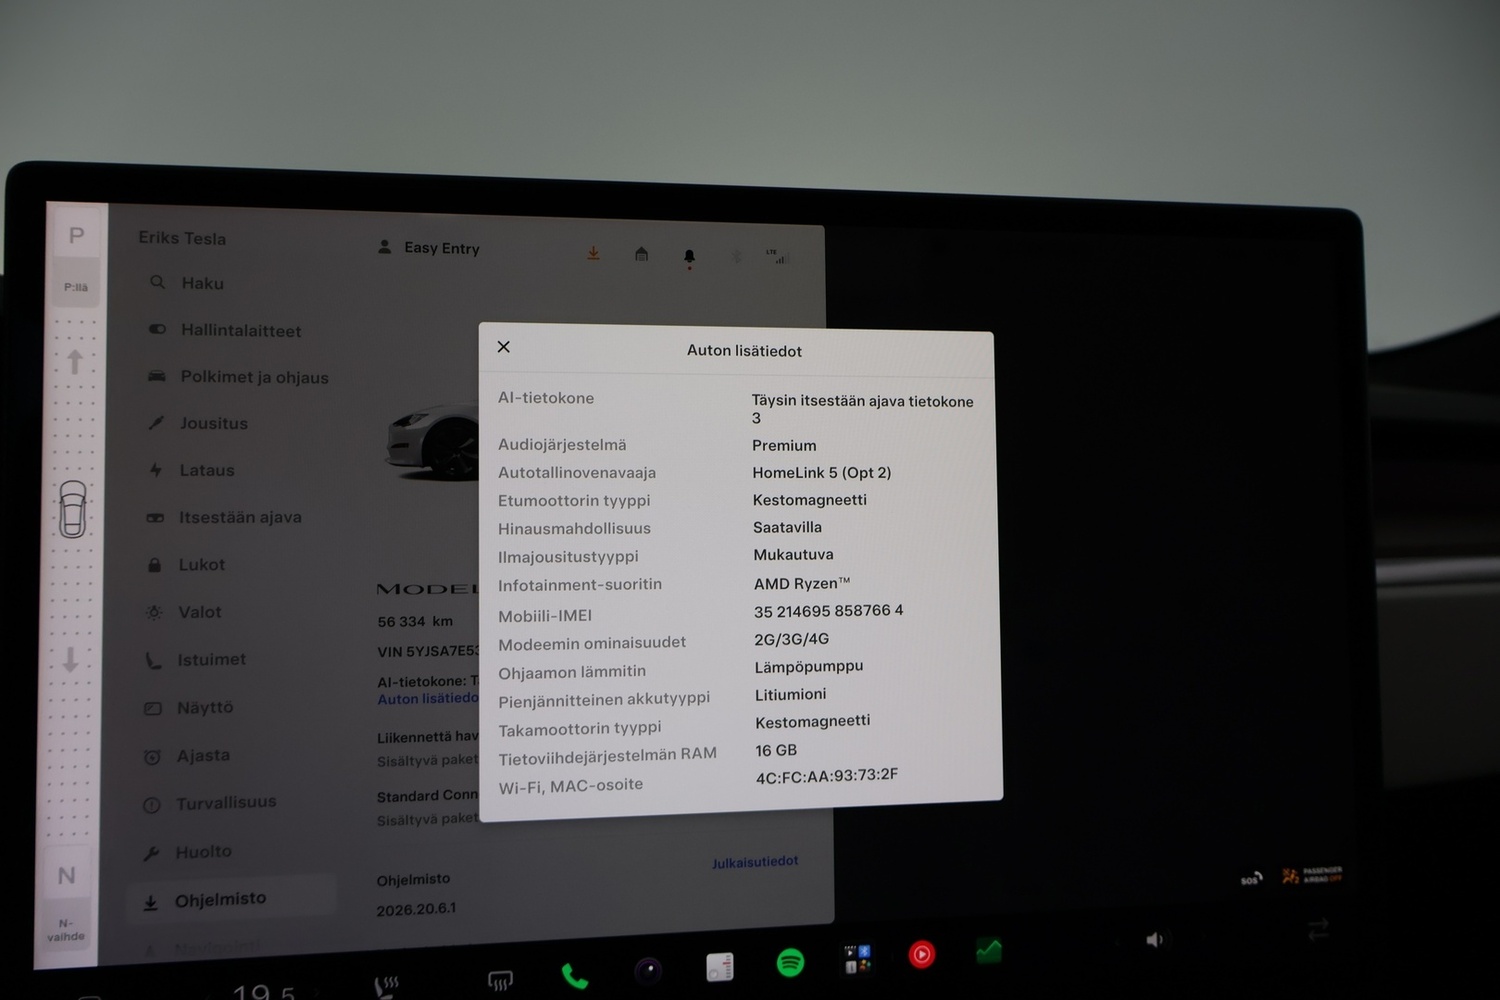Tap the AMD Ryzen processor value

click(x=802, y=583)
